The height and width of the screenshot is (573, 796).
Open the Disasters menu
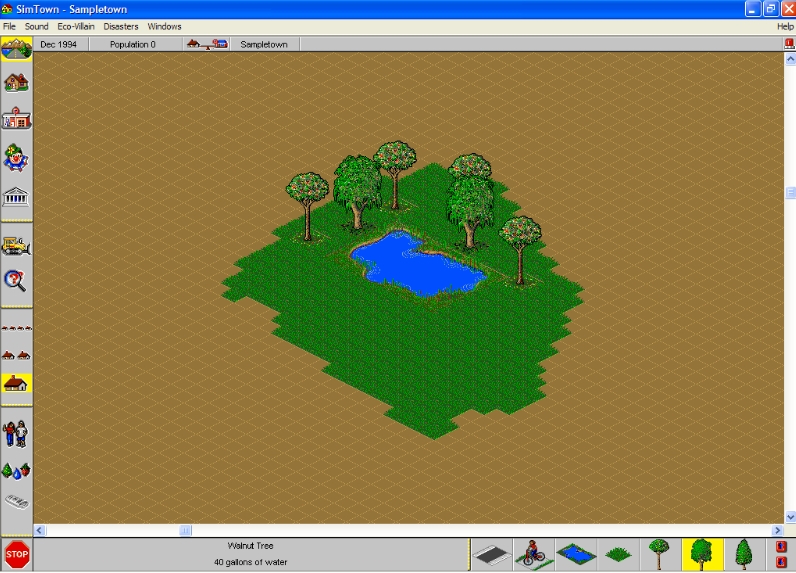pyautogui.click(x=121, y=26)
